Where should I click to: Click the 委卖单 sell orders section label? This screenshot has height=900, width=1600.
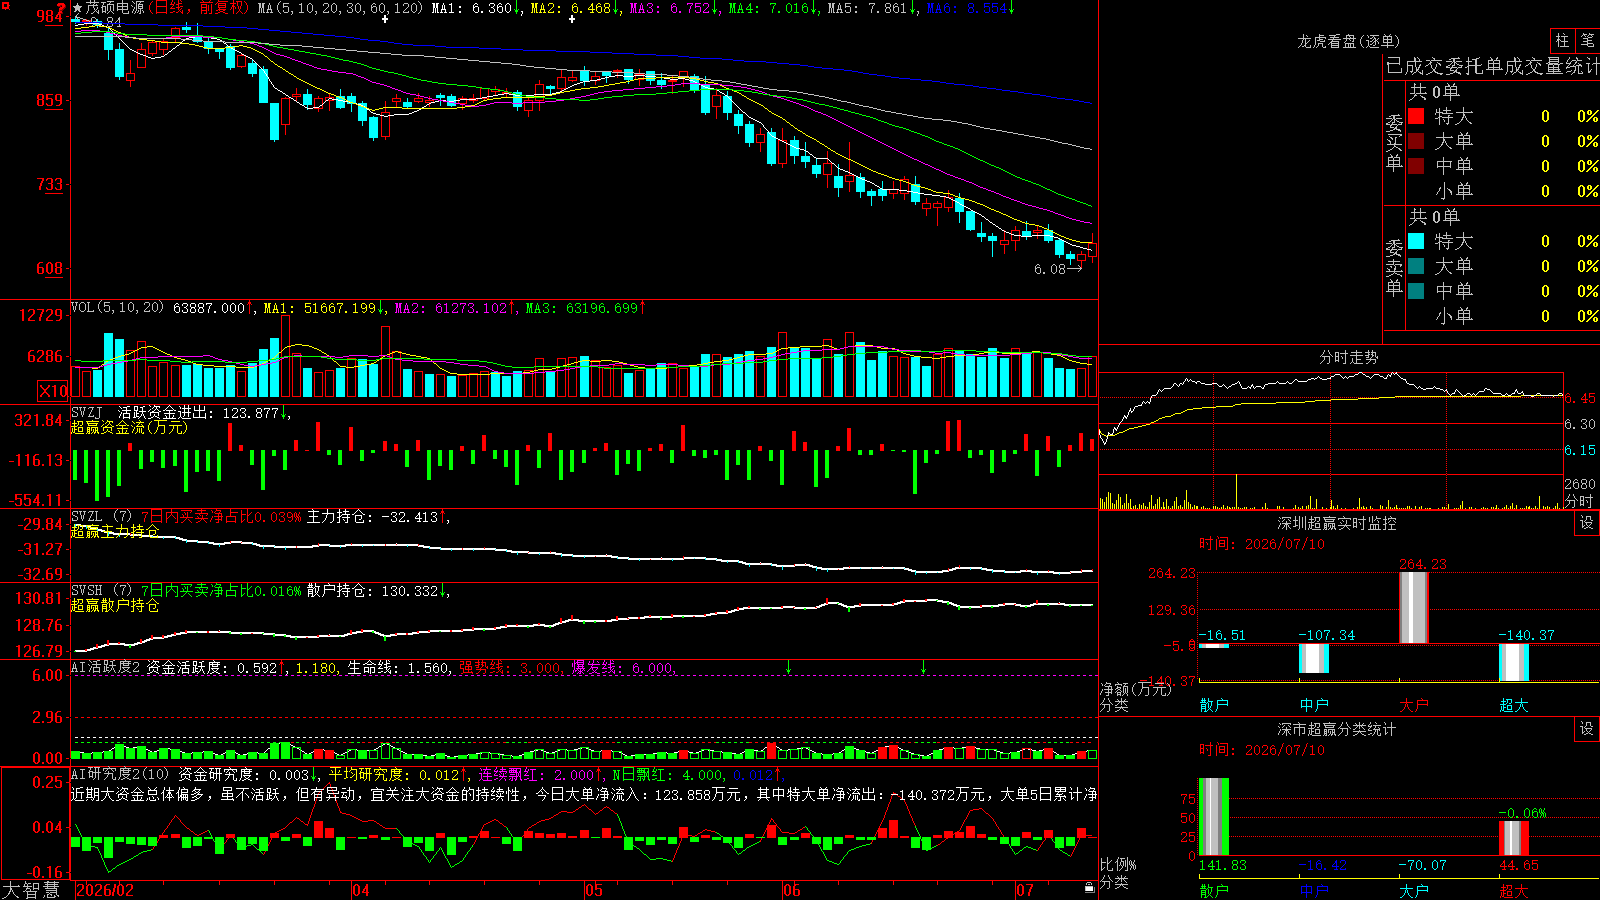pyautogui.click(x=1394, y=267)
